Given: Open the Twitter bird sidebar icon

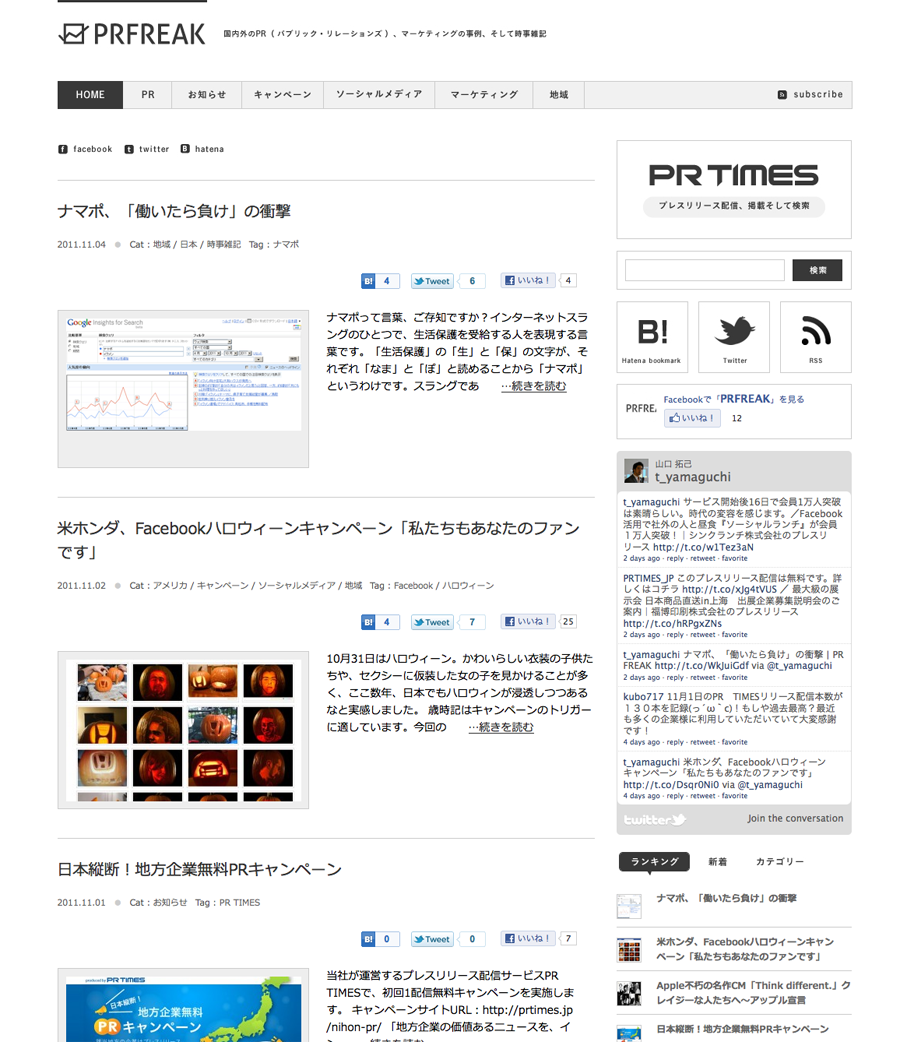Looking at the screenshot, I should pyautogui.click(x=734, y=337).
